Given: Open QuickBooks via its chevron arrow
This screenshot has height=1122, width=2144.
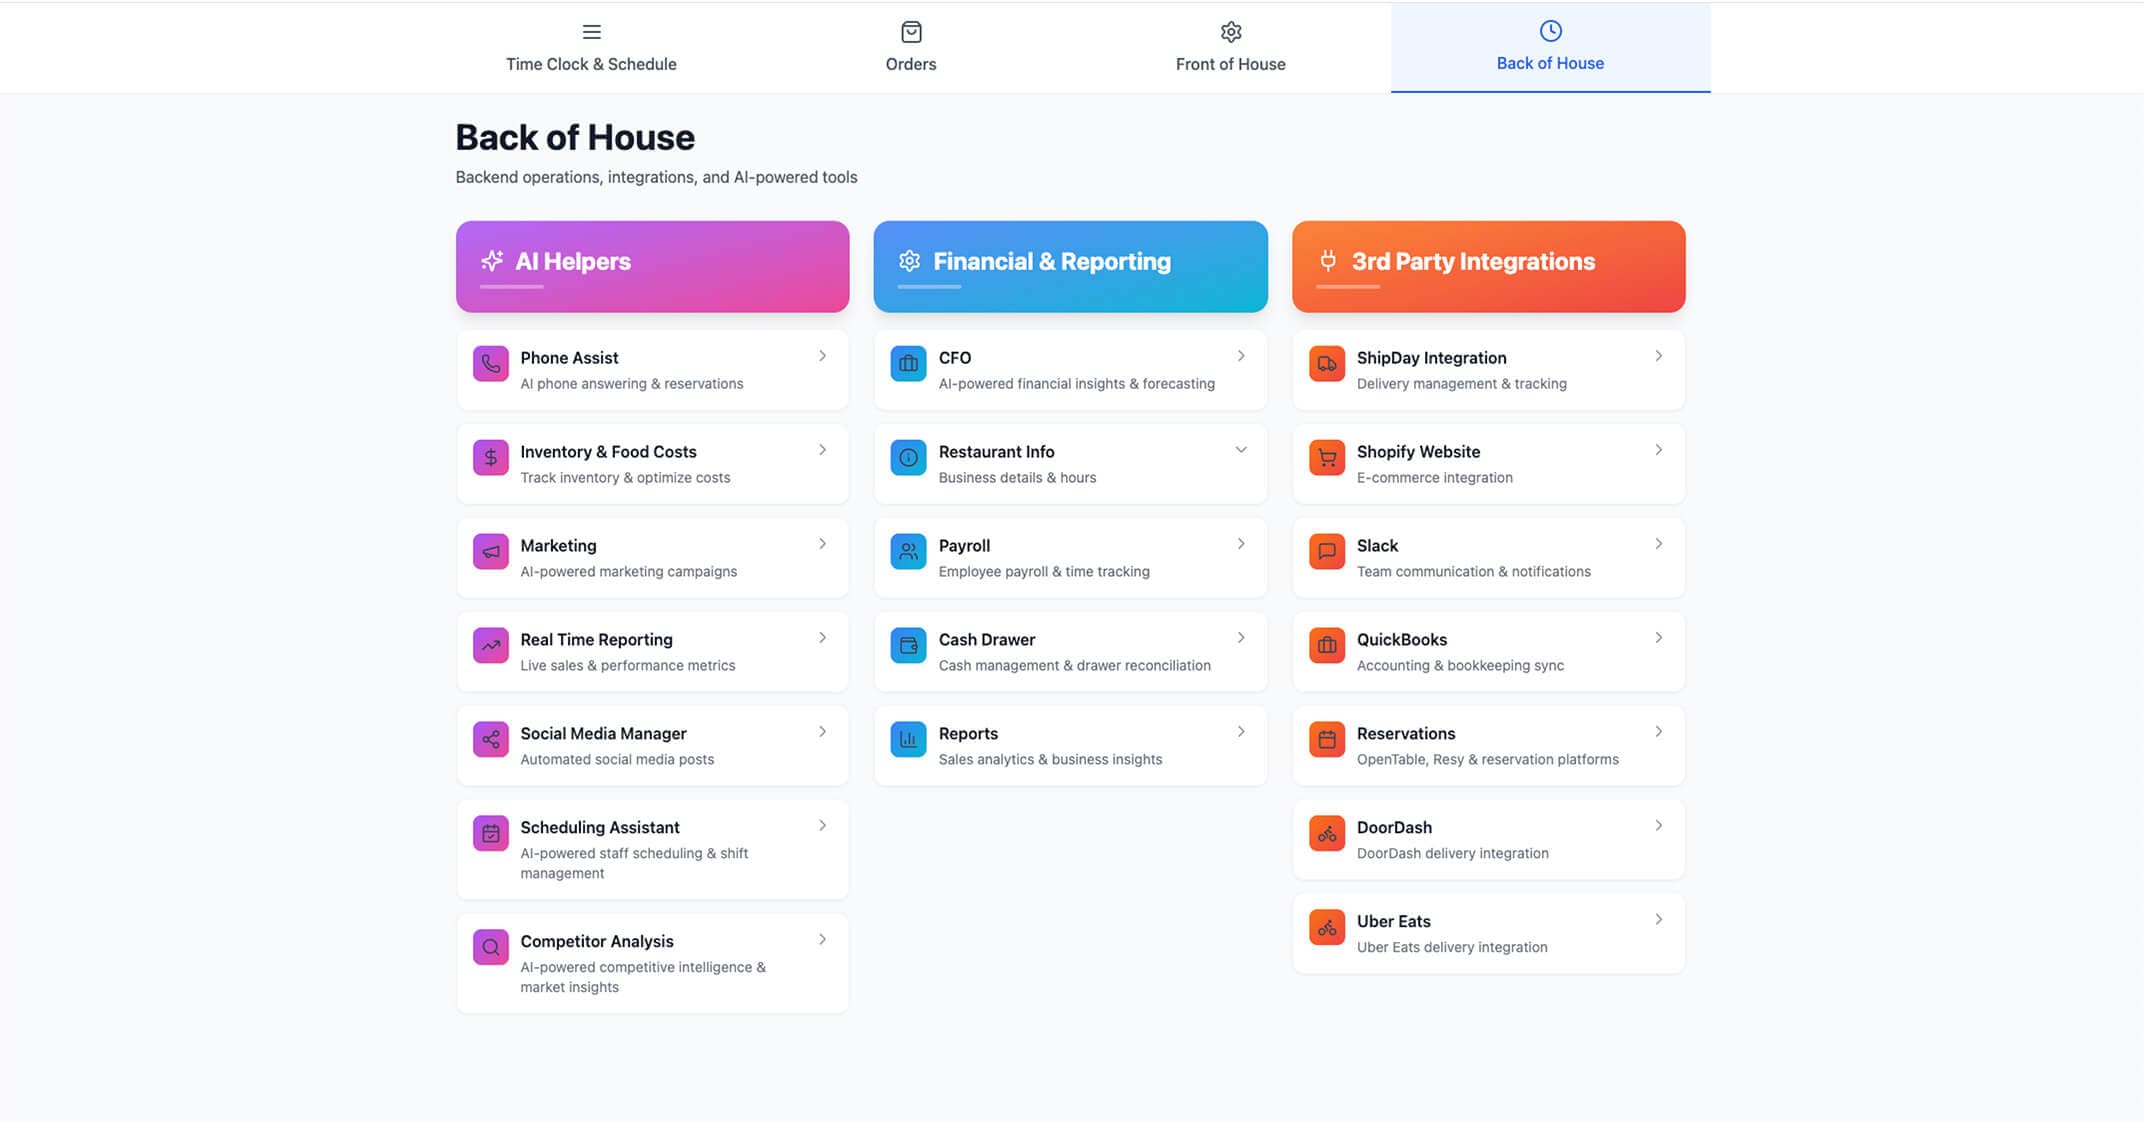Looking at the screenshot, I should [1658, 637].
